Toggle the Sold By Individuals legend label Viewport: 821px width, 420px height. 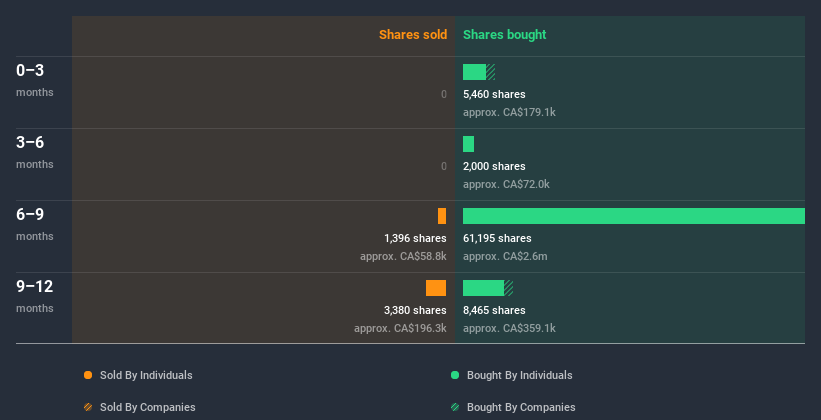point(146,375)
